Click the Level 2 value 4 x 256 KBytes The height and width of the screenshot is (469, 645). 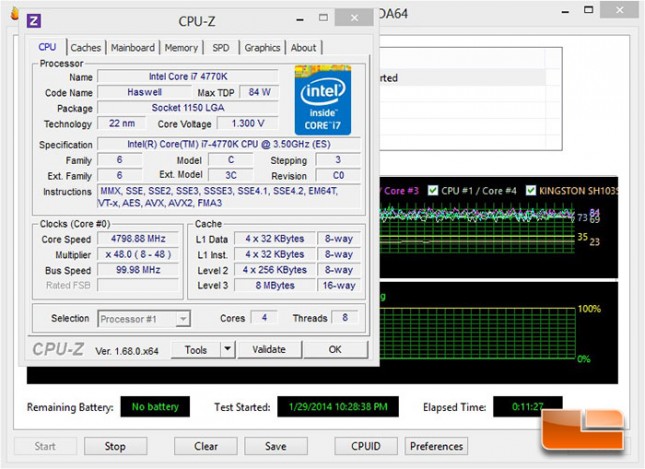click(x=275, y=270)
